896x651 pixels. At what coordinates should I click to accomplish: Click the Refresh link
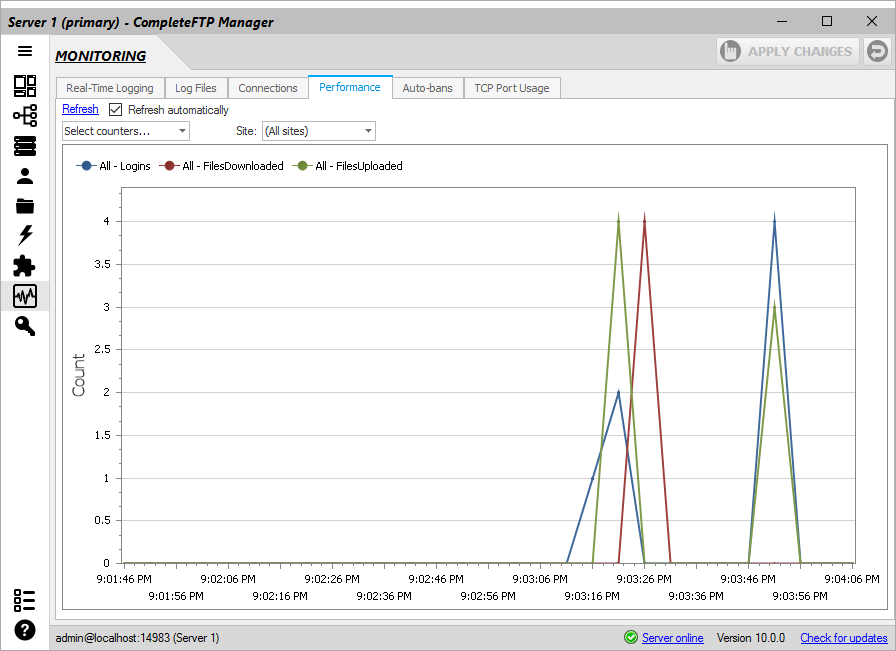[x=80, y=109]
